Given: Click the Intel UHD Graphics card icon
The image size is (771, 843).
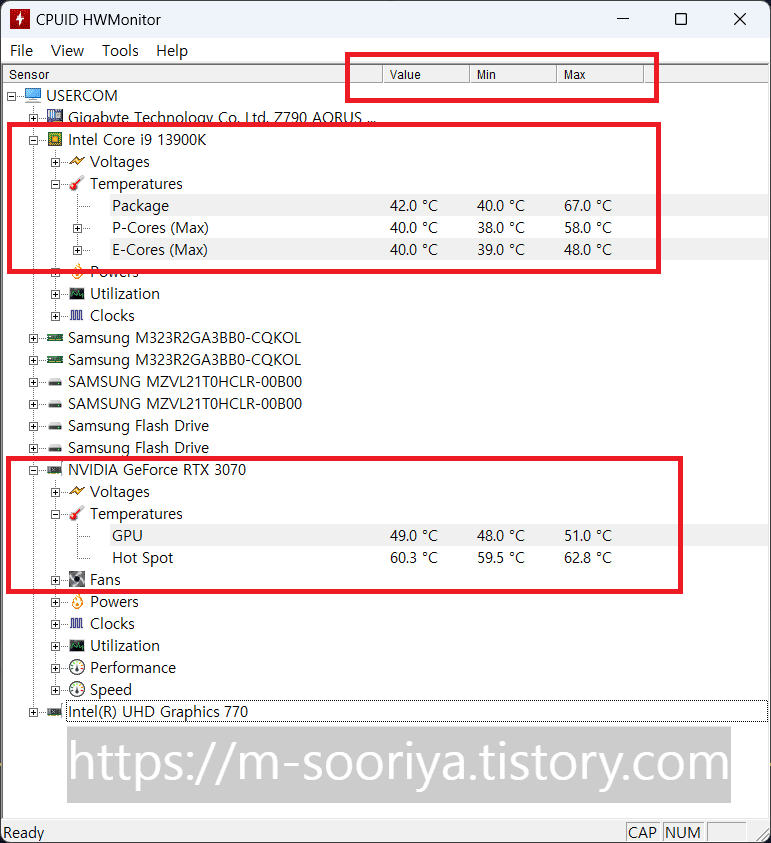Looking at the screenshot, I should (x=55, y=712).
